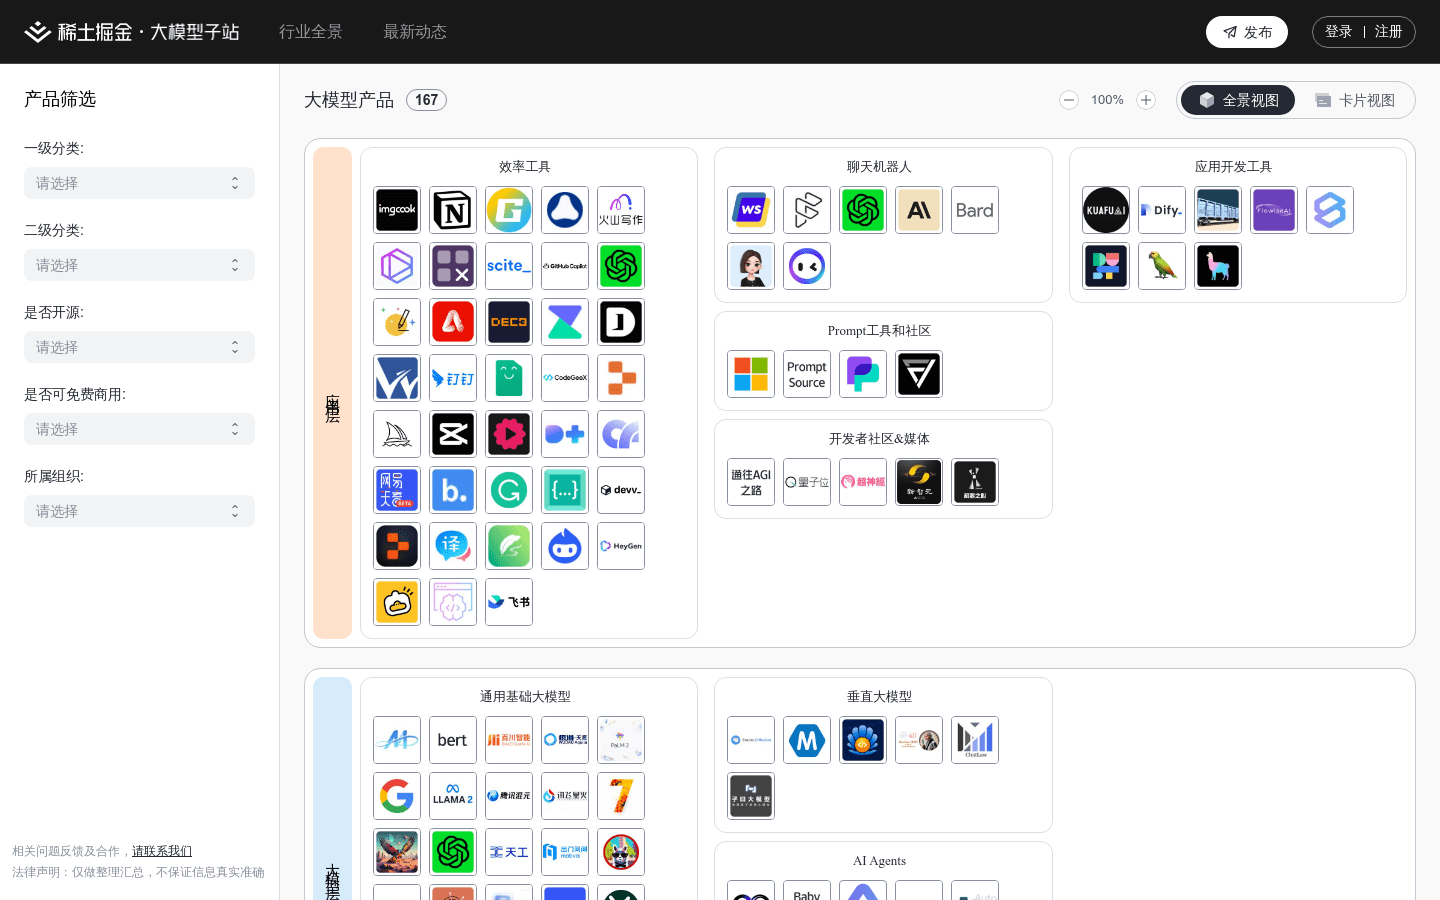Open the KUAFU AI icon
1440x900 pixels.
pyautogui.click(x=1106, y=210)
